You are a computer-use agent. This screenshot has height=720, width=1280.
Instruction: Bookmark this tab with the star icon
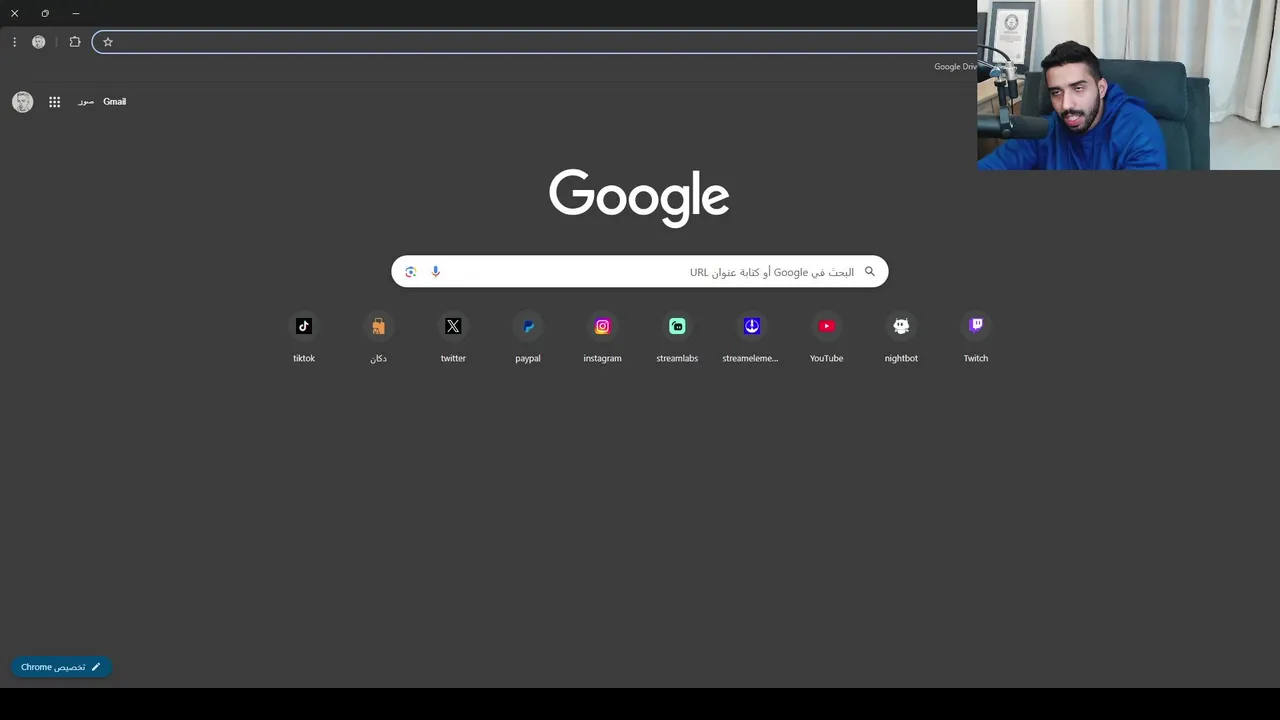[108, 42]
